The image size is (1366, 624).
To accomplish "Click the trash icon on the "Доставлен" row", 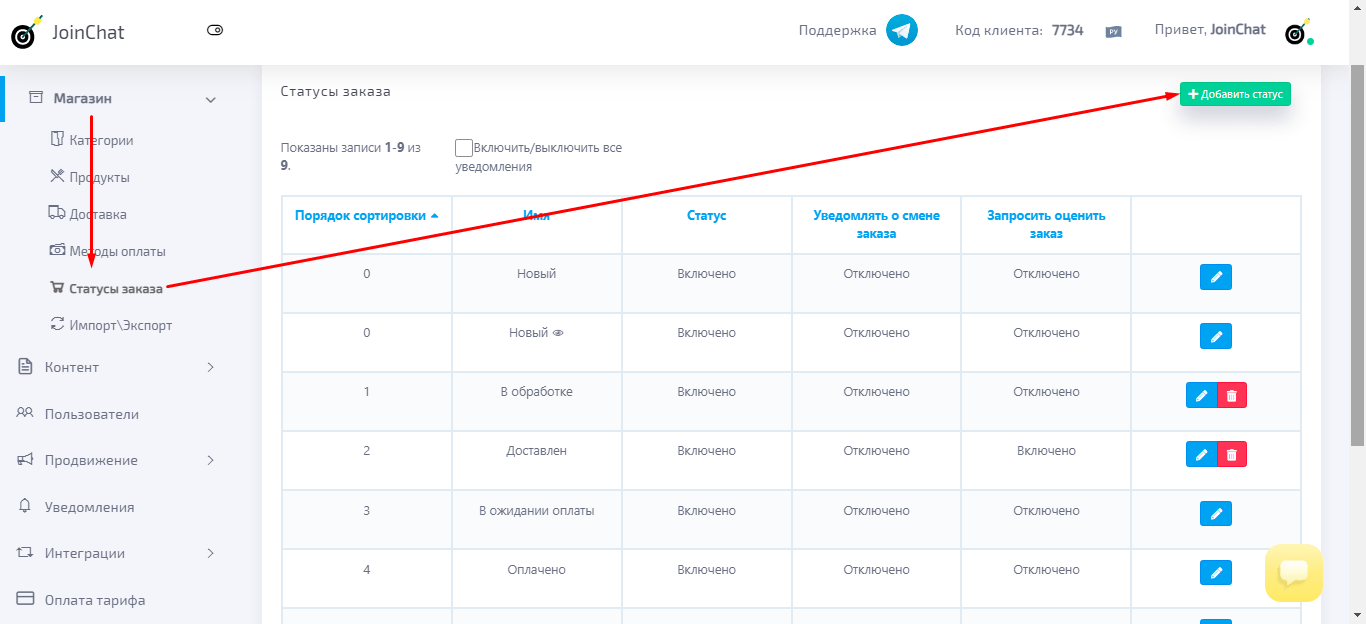I will click(x=1231, y=453).
